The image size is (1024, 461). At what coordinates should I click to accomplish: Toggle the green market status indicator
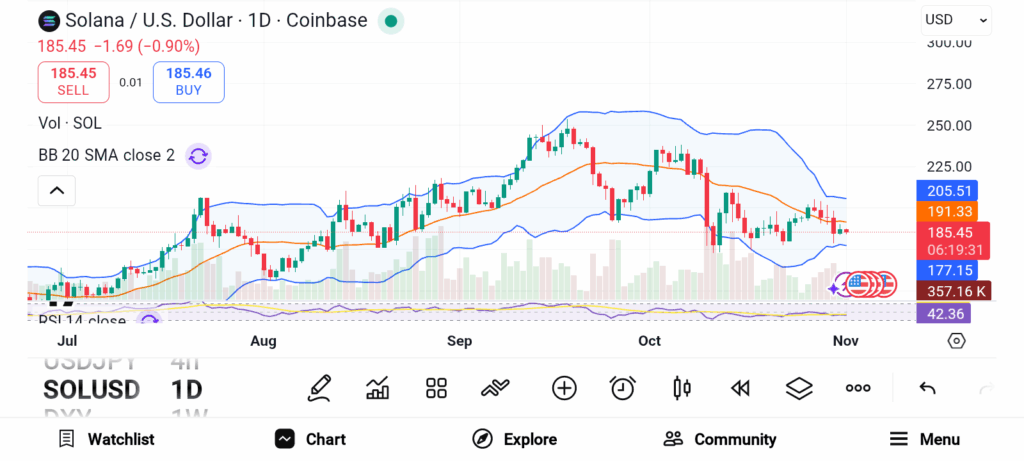pos(391,20)
